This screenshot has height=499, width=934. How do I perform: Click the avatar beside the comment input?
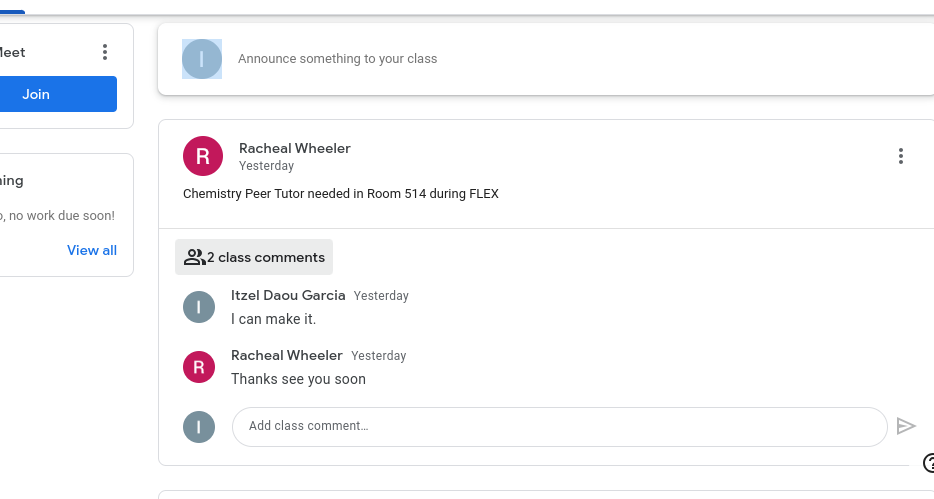[x=199, y=427]
